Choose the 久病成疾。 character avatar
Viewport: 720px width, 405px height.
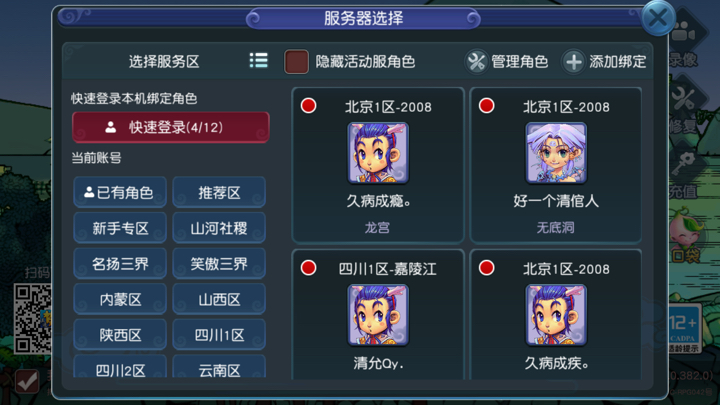(556, 315)
